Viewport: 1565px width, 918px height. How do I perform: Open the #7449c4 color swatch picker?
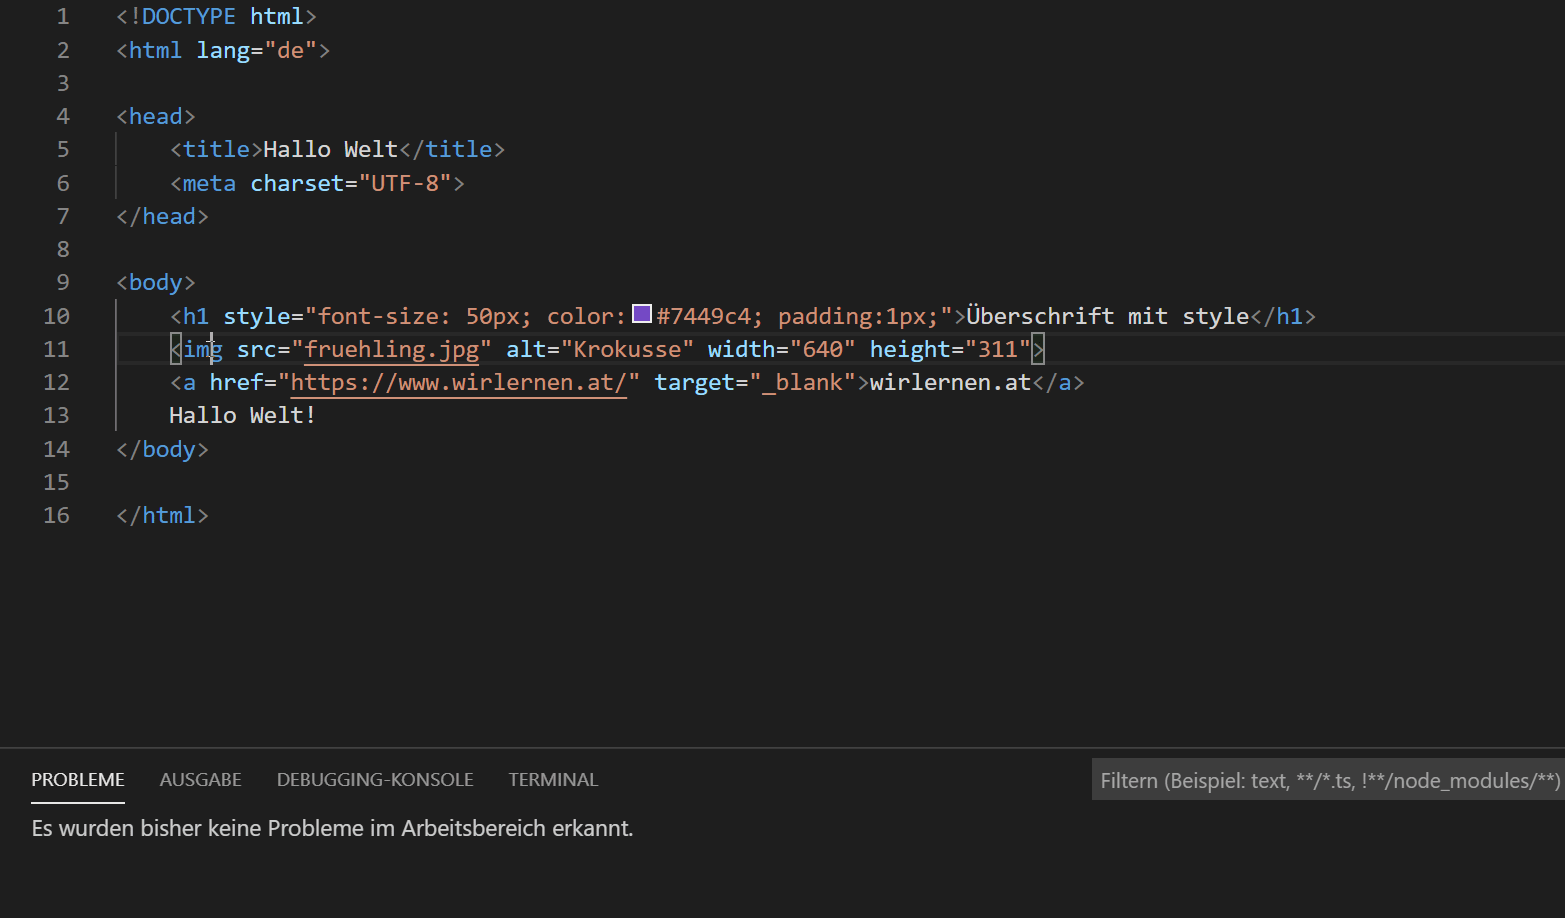pyautogui.click(x=642, y=315)
